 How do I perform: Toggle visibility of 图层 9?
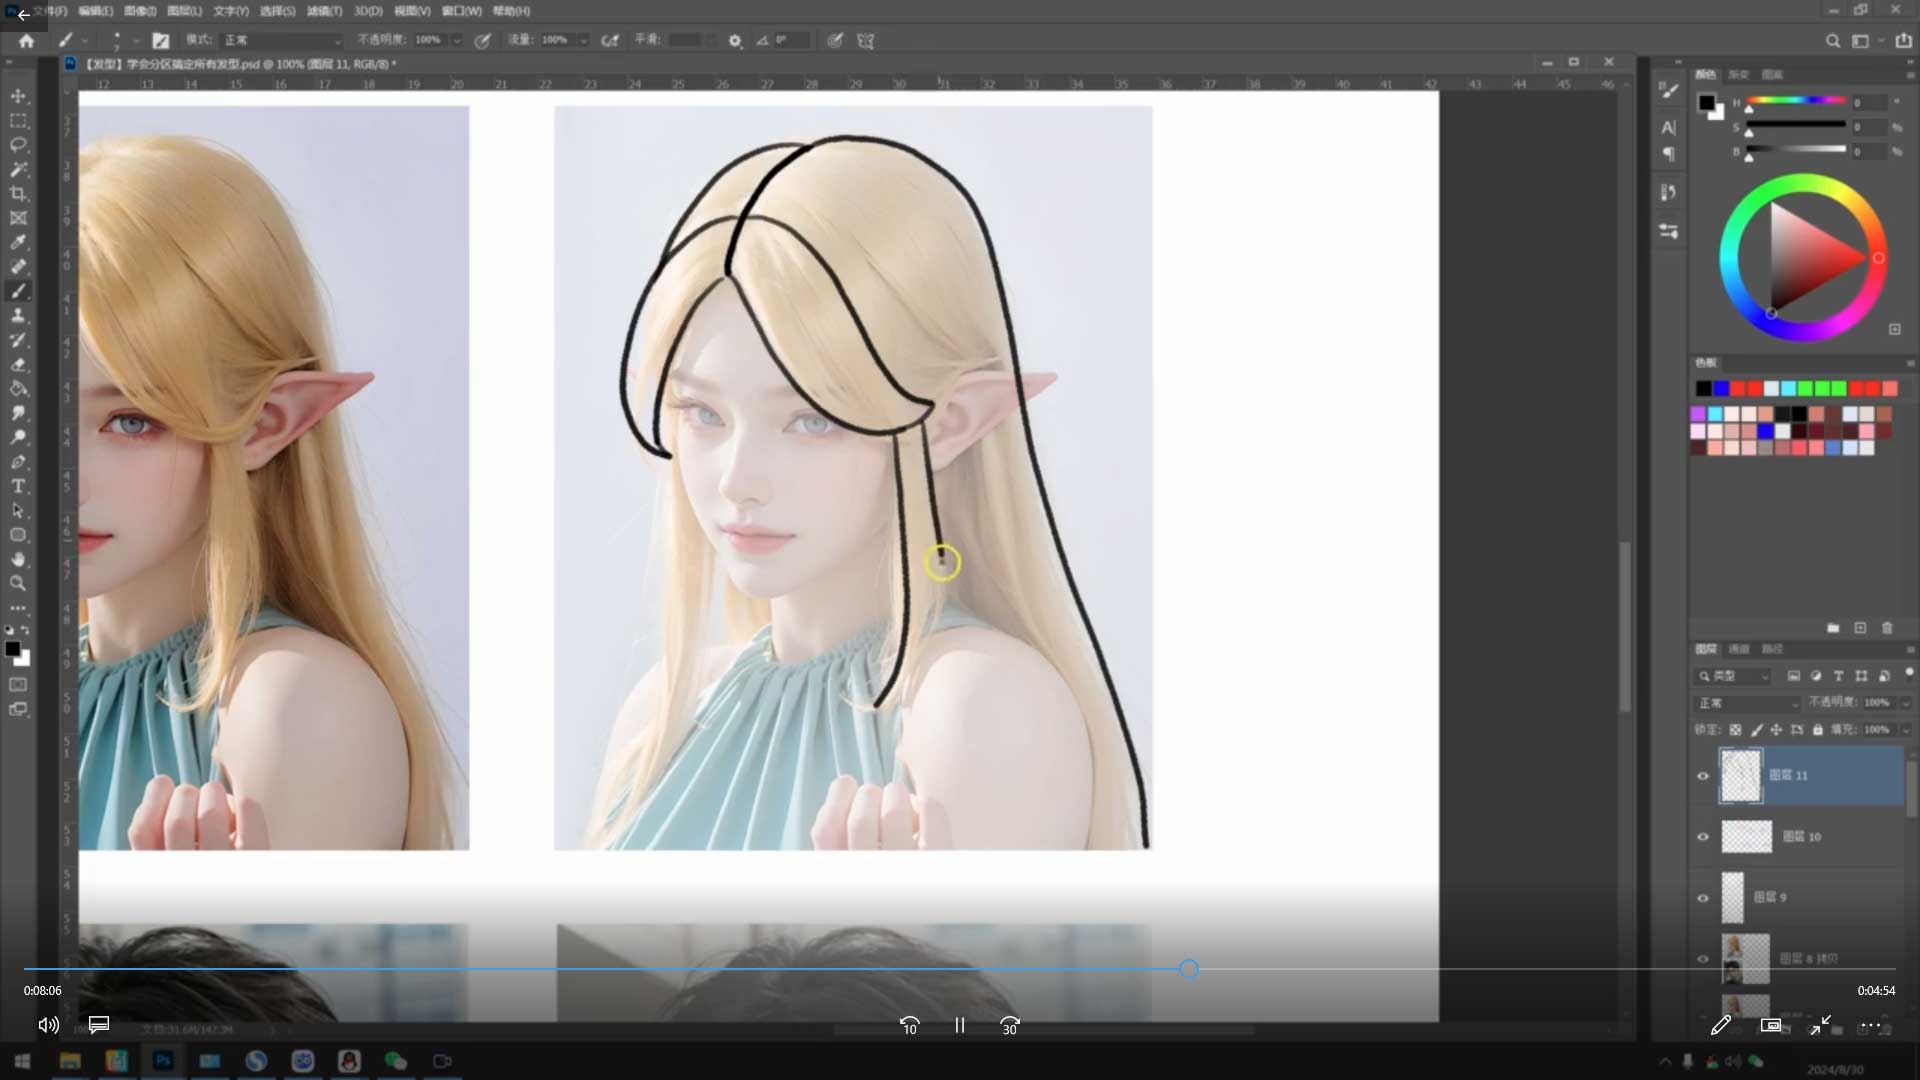click(x=1703, y=898)
